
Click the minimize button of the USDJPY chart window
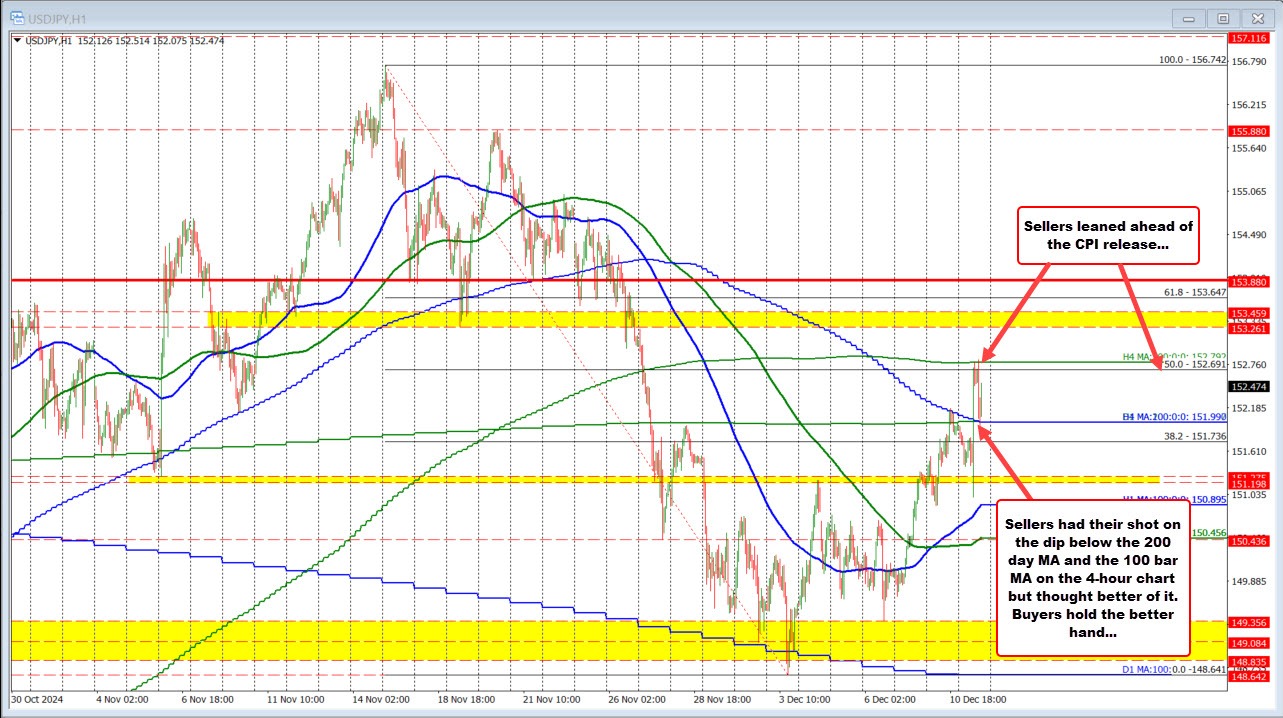1188,18
